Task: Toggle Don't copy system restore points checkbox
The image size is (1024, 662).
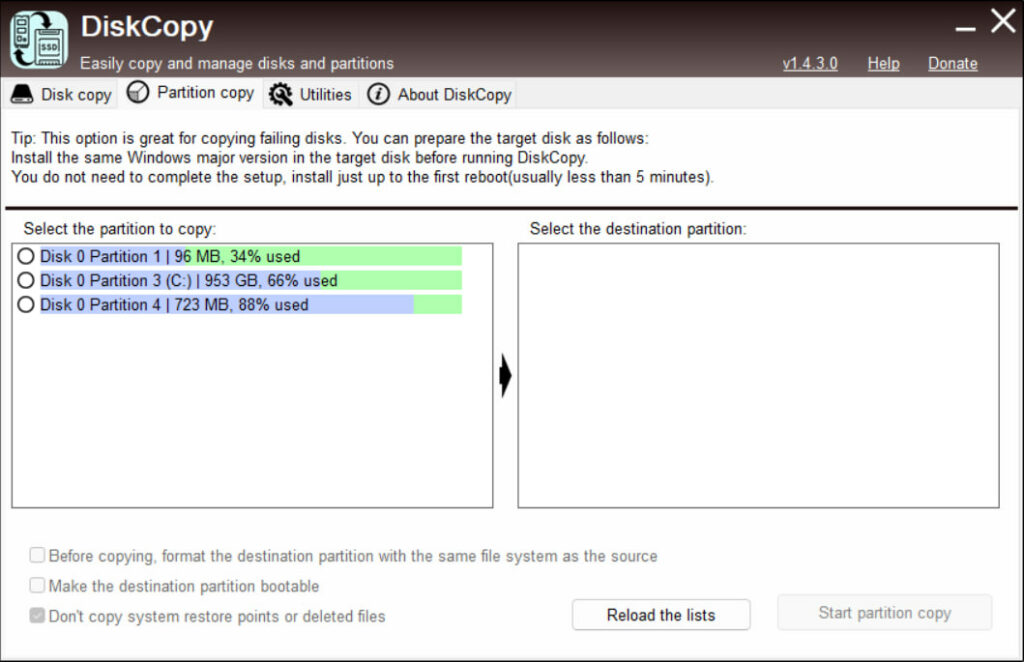Action: [x=37, y=615]
